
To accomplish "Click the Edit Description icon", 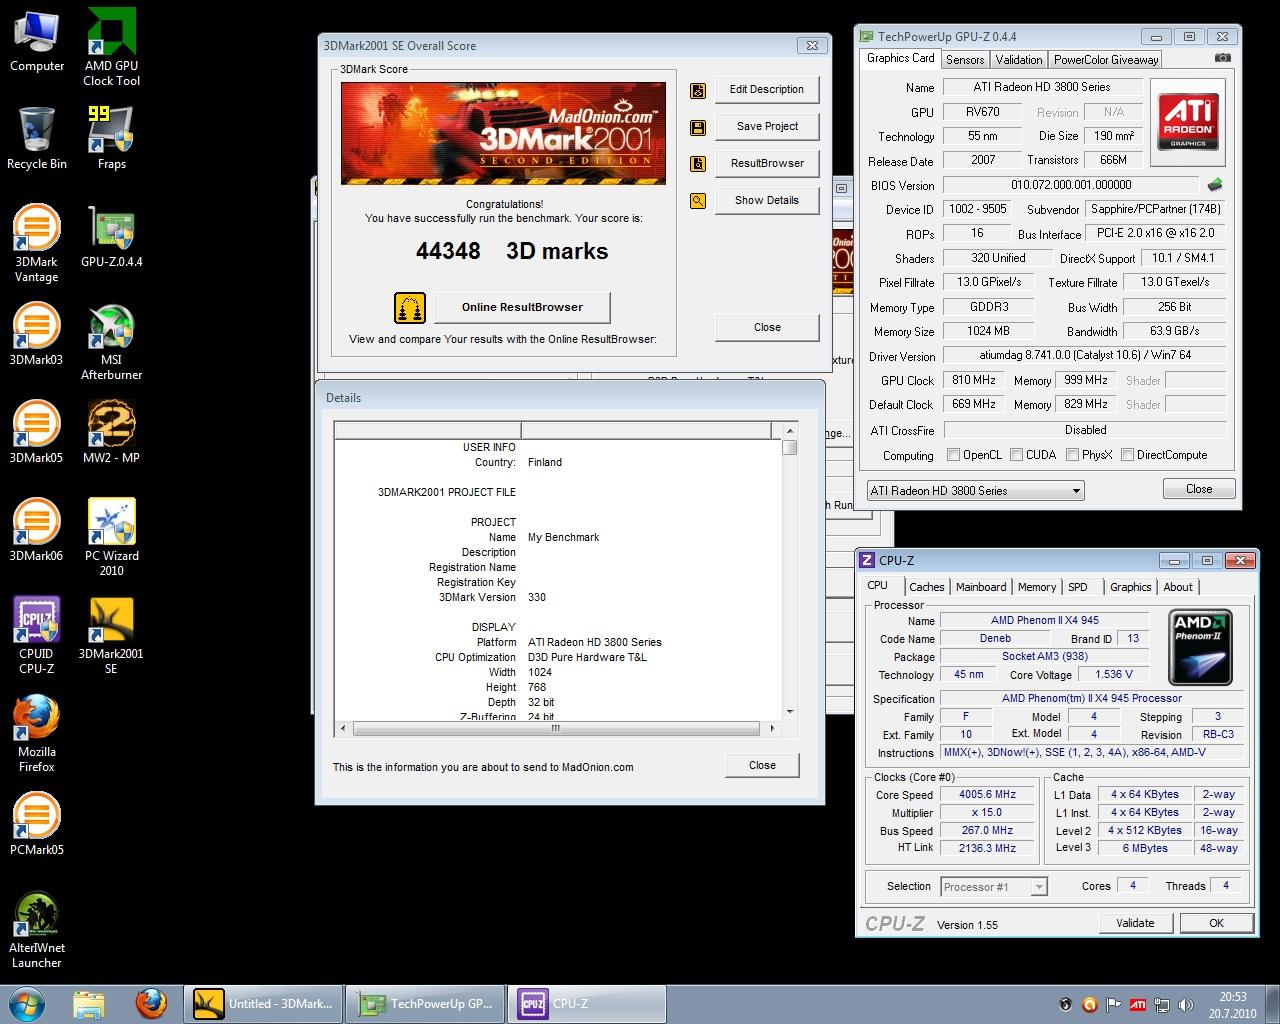I will click(x=698, y=90).
